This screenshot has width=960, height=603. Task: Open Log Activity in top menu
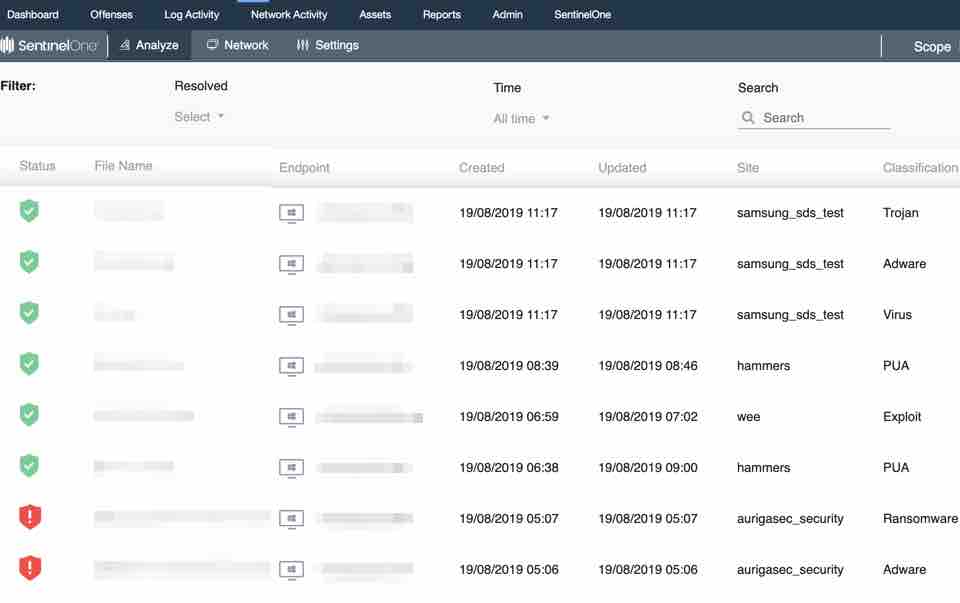pos(191,15)
